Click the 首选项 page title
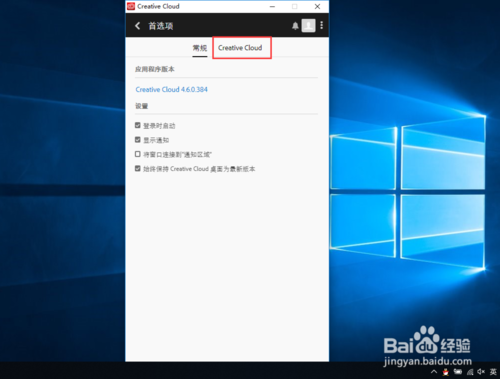500x379 pixels. click(x=161, y=26)
